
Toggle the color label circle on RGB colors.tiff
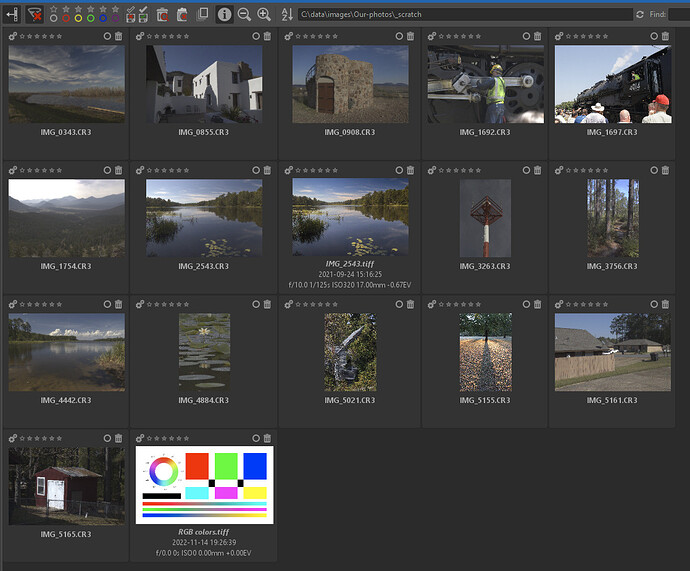(x=255, y=438)
